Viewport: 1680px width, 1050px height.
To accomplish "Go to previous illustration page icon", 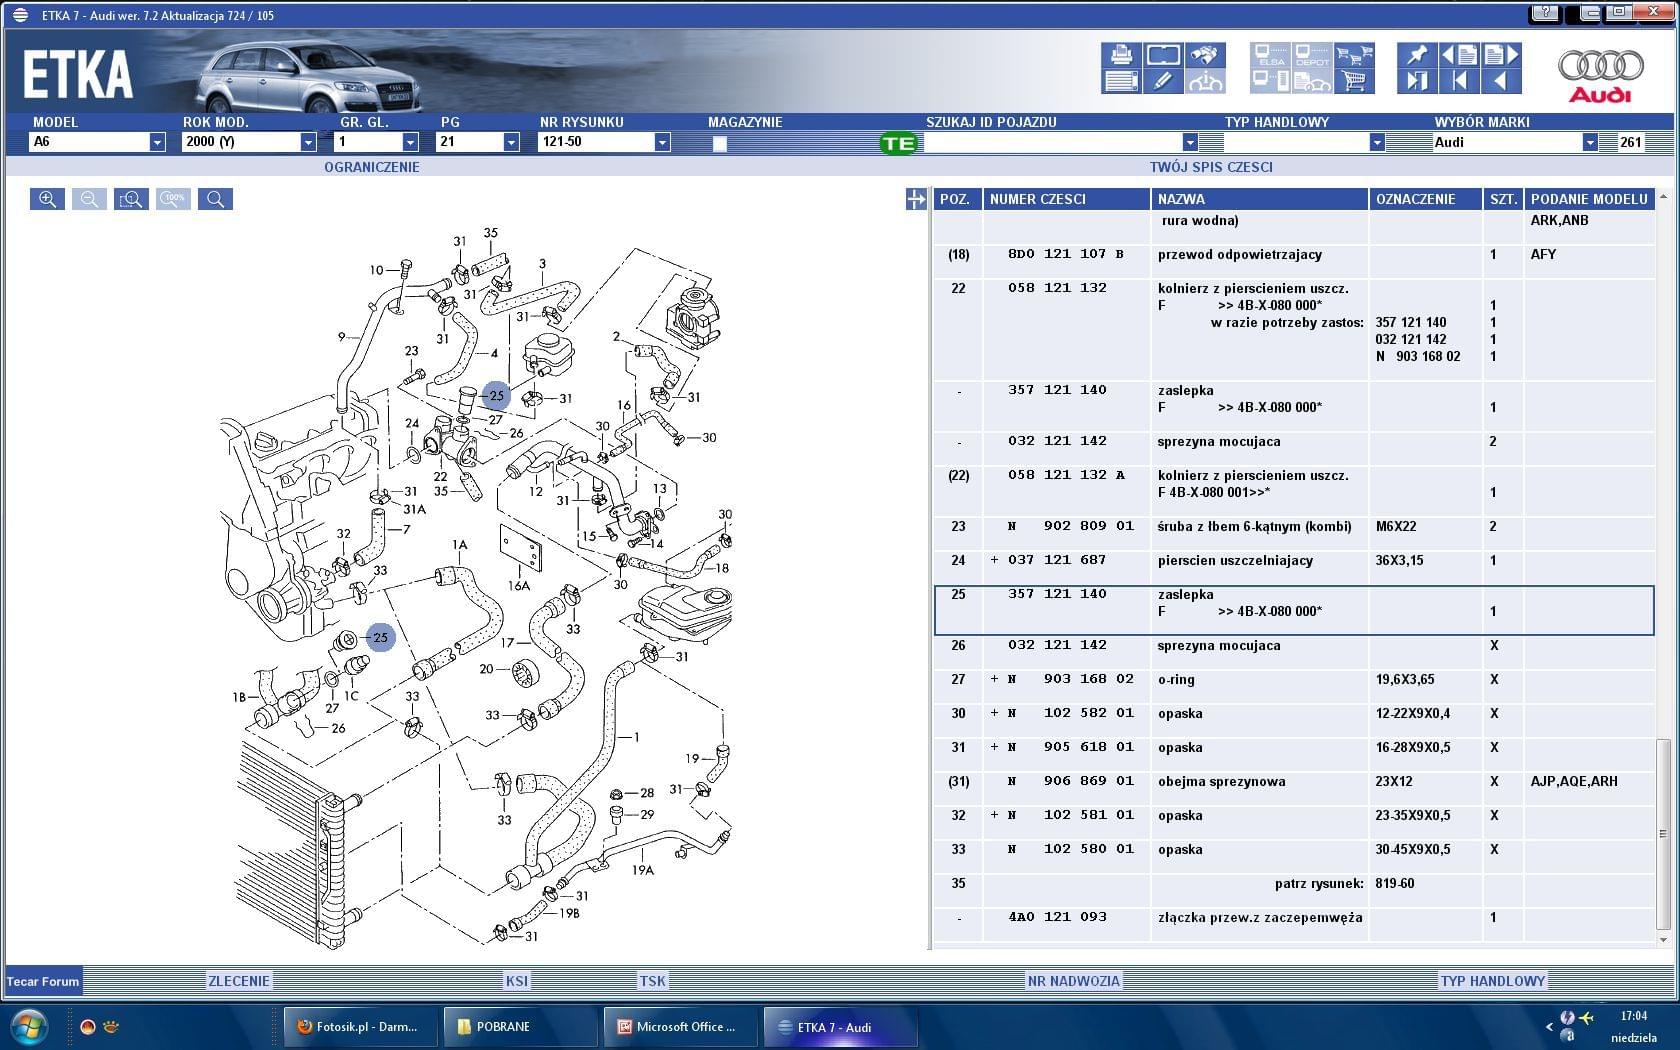I will pos(1459,54).
